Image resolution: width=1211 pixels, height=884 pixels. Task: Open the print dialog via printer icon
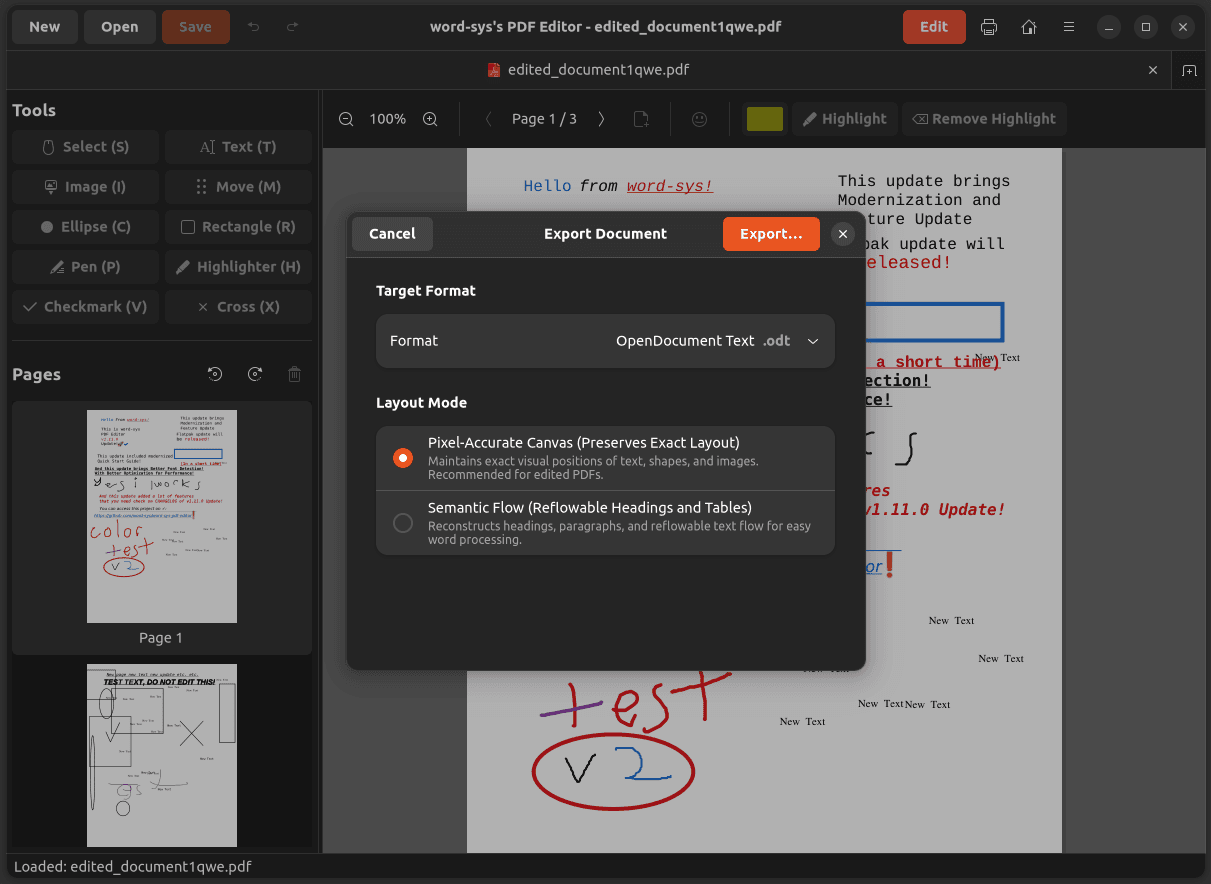(x=989, y=27)
